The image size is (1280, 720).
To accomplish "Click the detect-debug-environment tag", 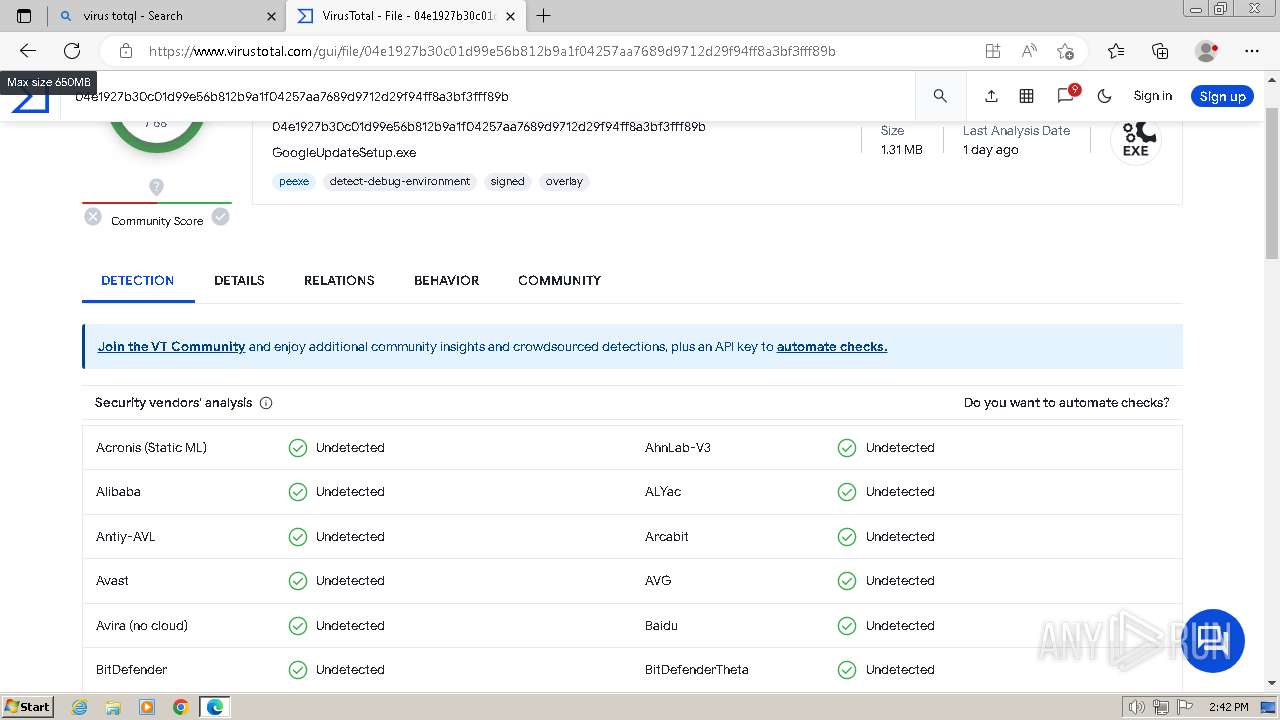I will (400, 182).
